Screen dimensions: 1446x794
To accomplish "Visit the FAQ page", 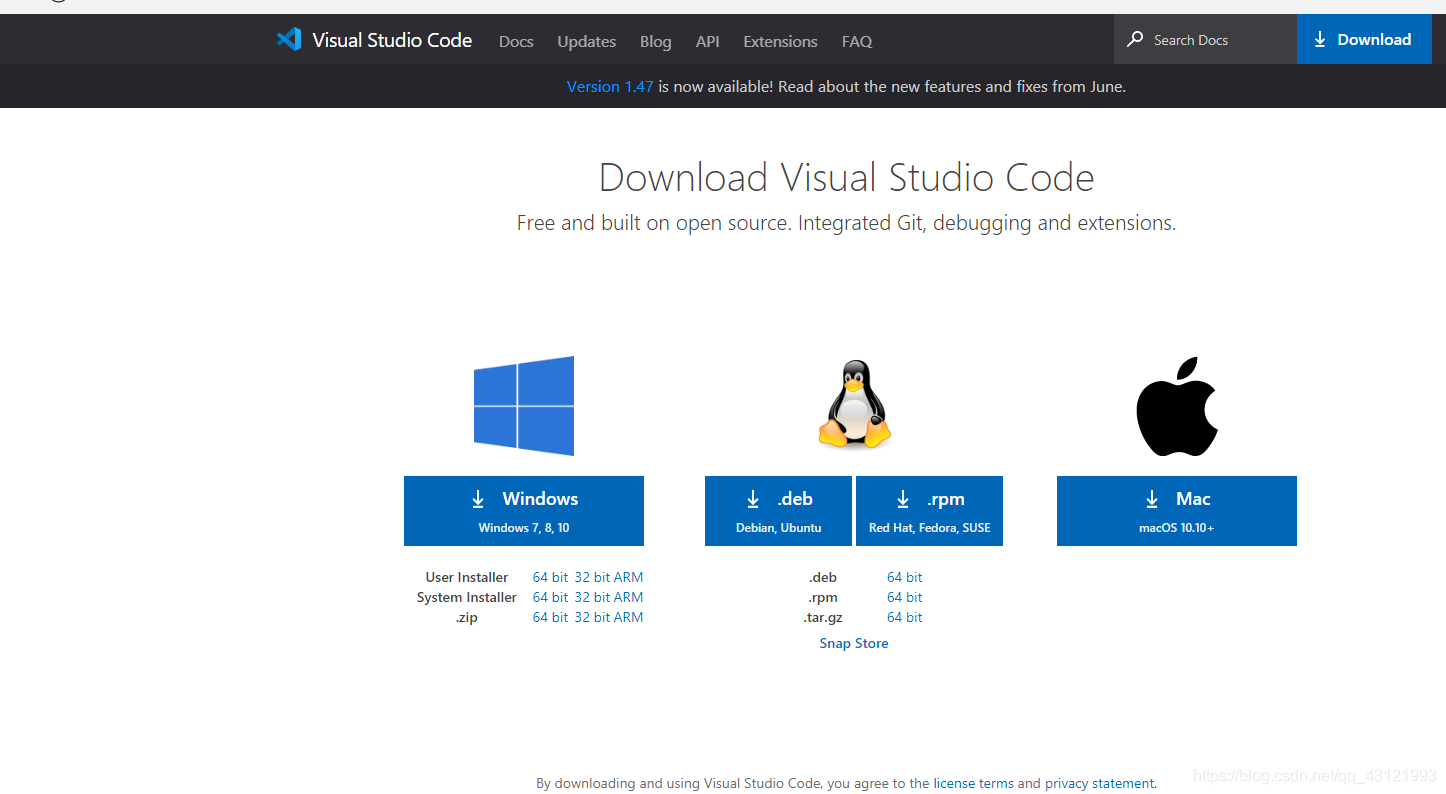I will coord(857,41).
